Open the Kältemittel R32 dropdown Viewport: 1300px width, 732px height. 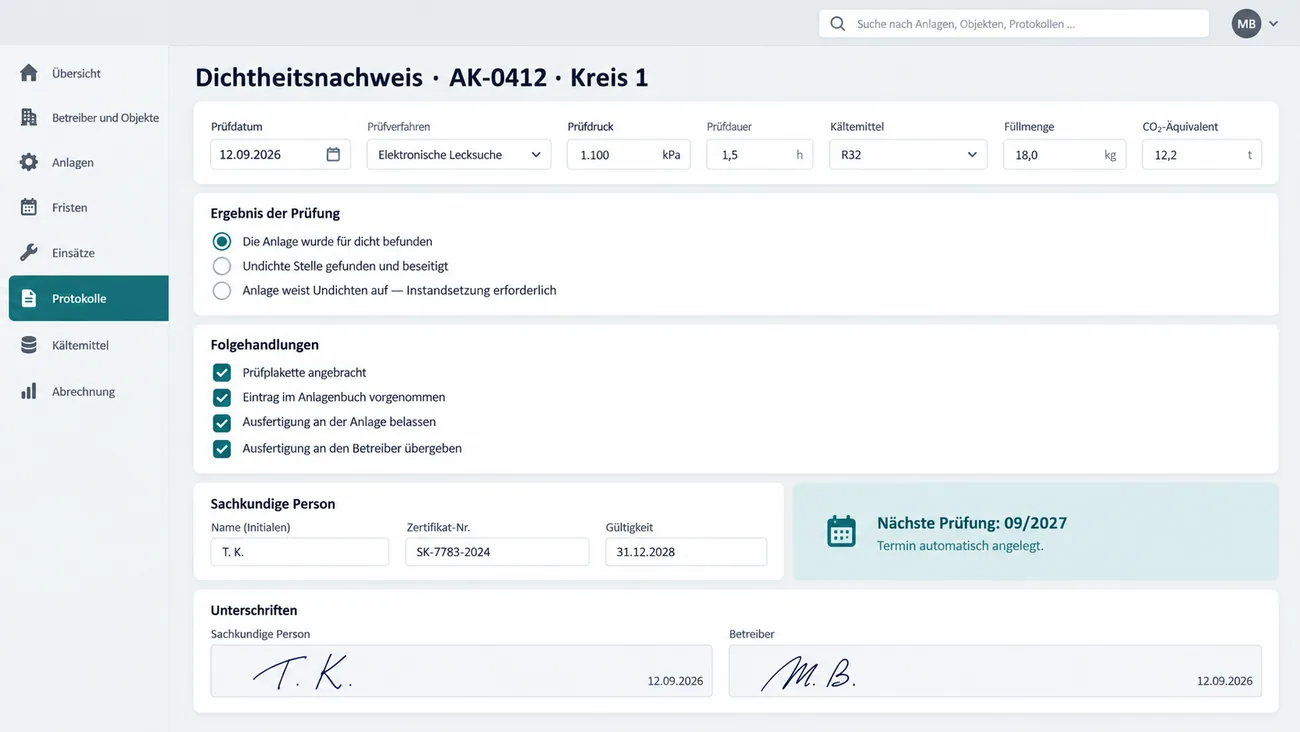click(908, 154)
